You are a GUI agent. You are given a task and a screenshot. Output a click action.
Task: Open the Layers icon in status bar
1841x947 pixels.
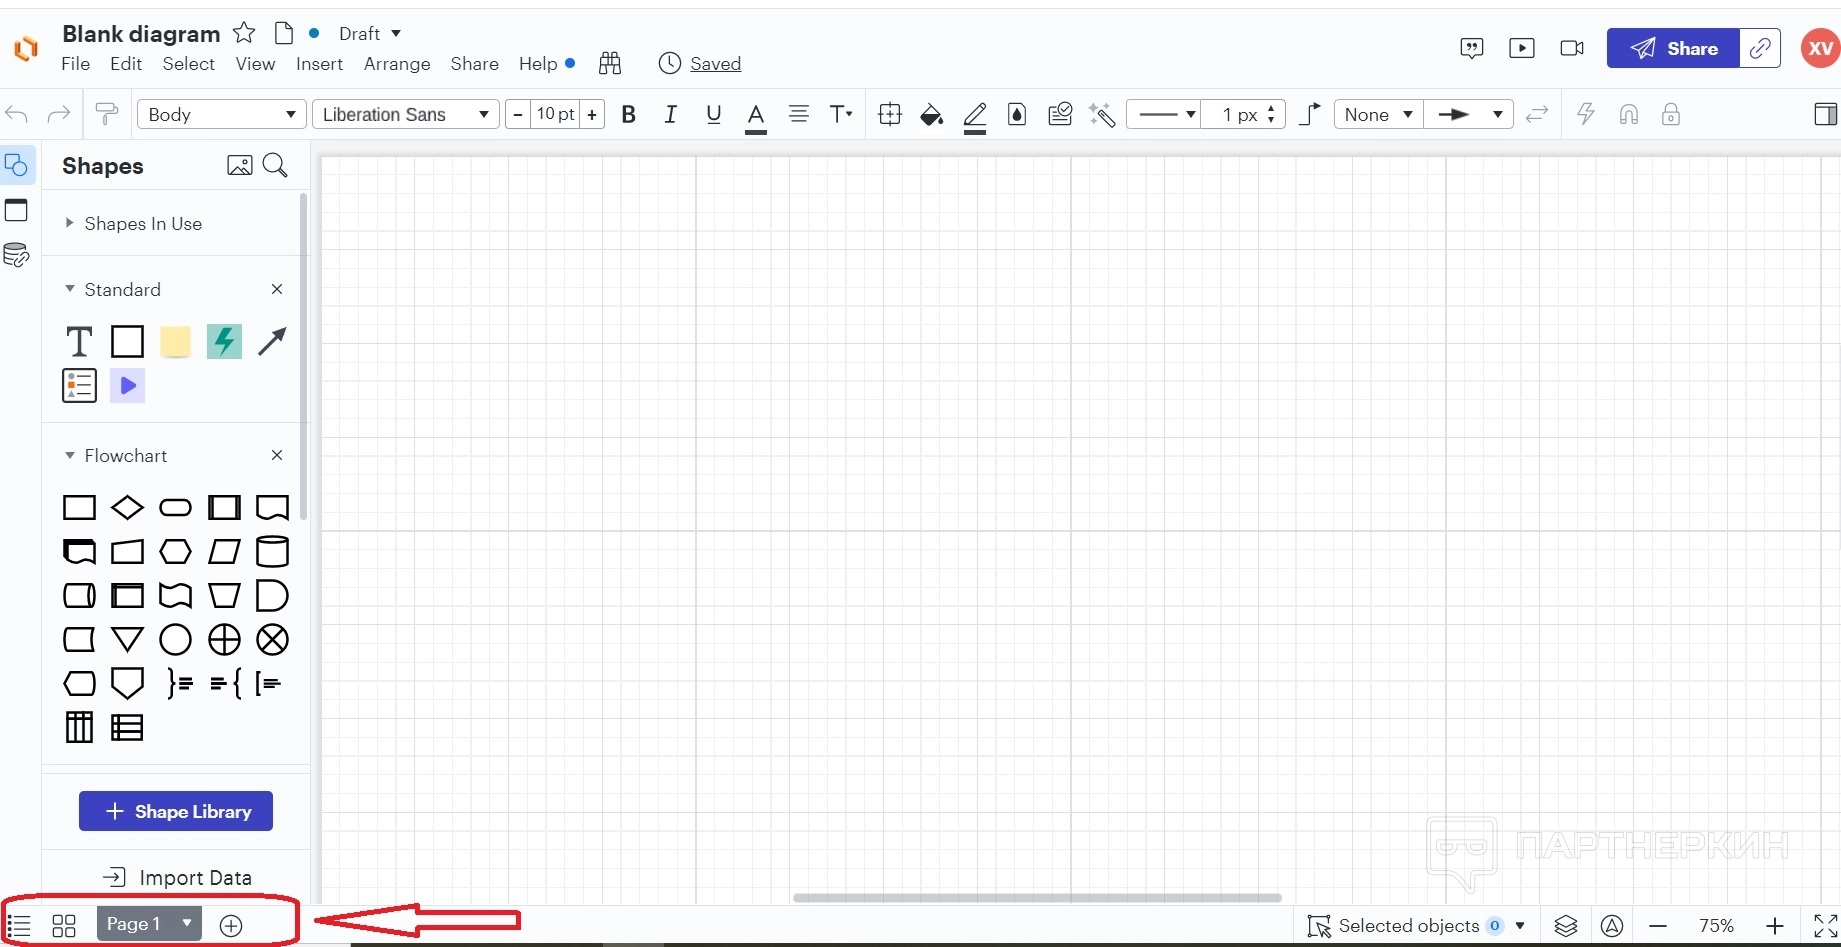pos(1566,926)
